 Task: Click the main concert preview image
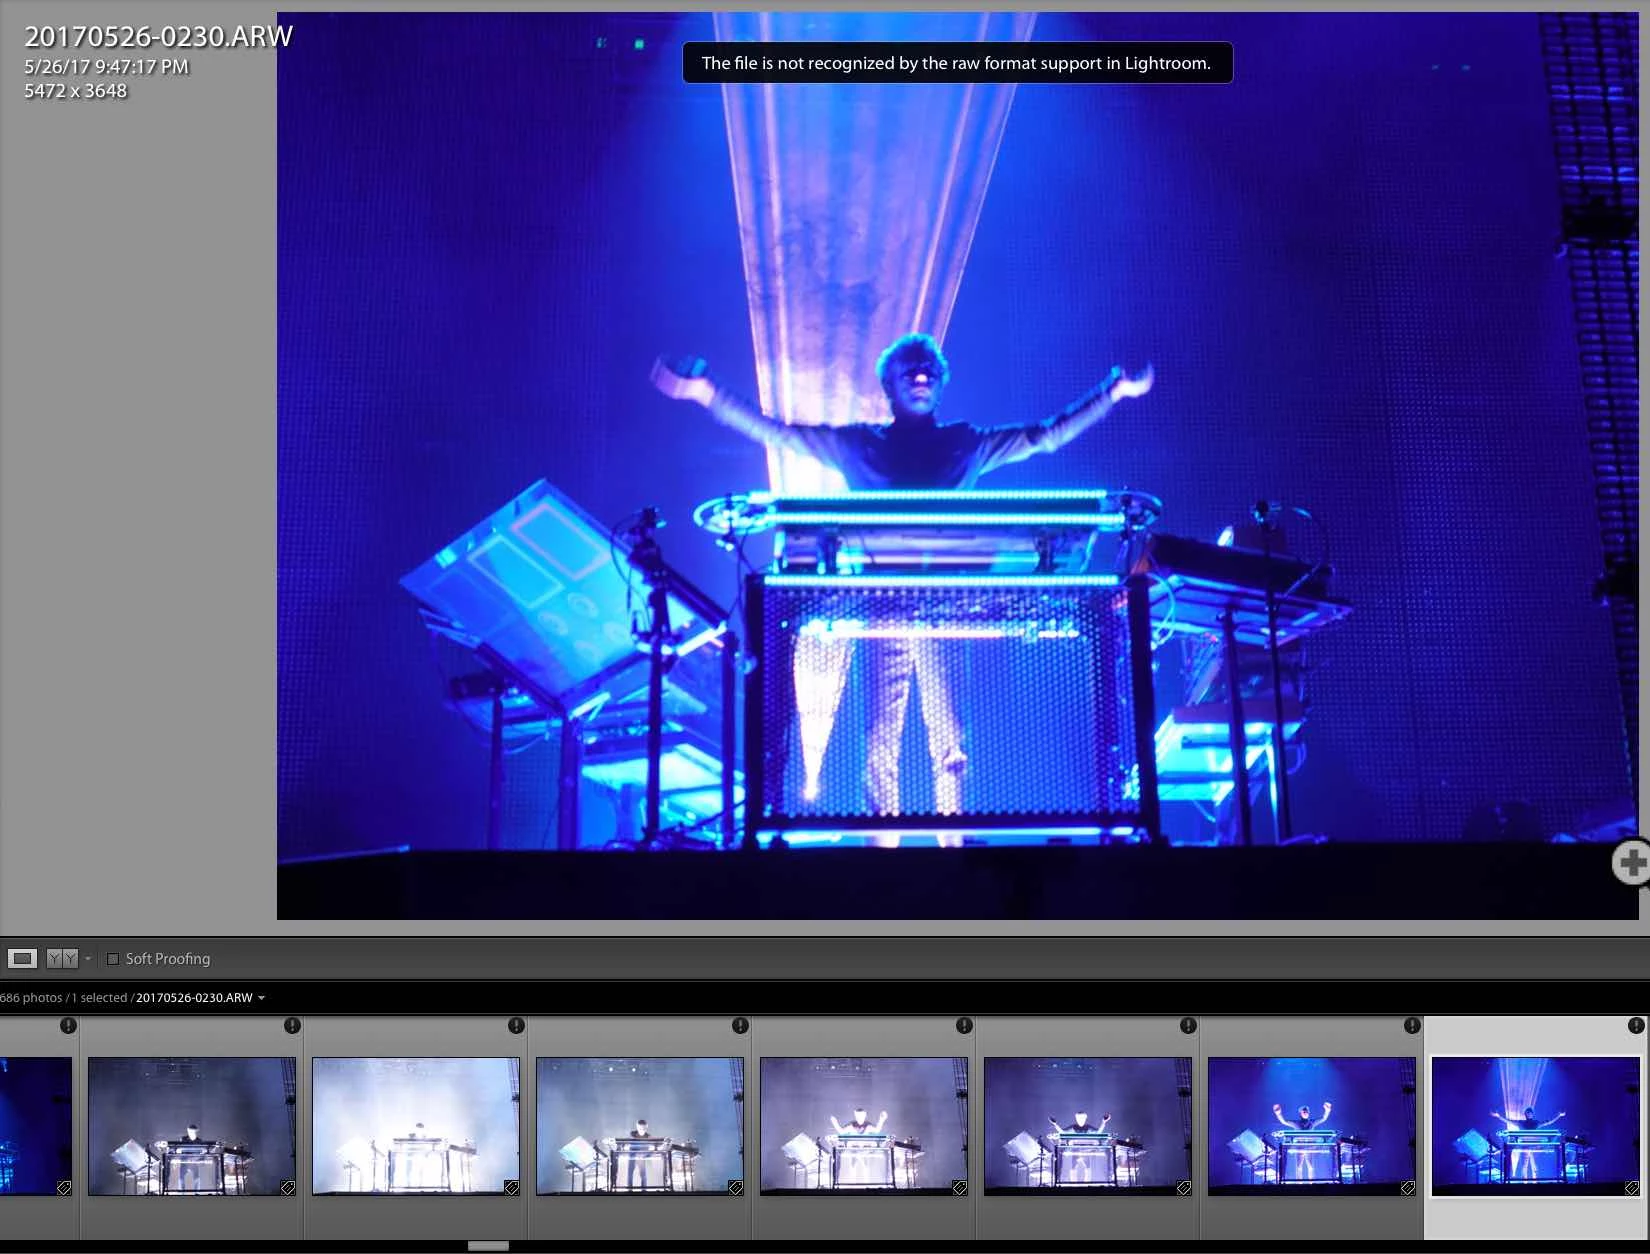[x=957, y=465]
